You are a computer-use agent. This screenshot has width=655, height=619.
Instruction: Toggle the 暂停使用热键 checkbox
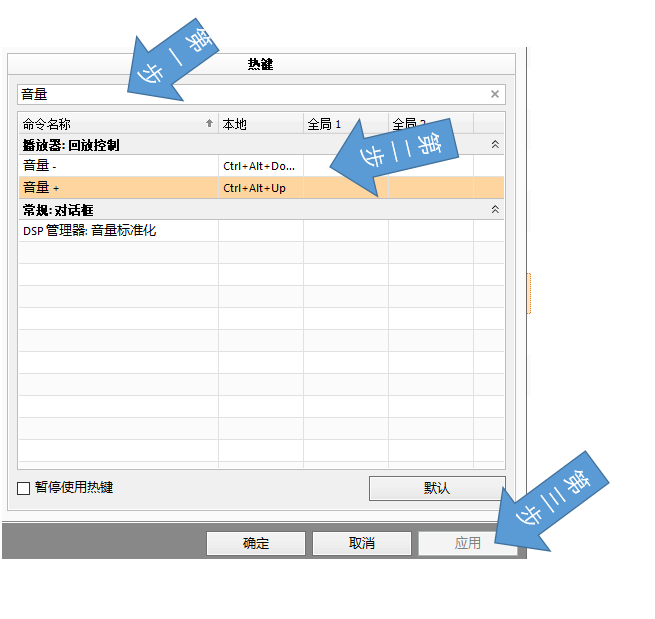coord(24,488)
